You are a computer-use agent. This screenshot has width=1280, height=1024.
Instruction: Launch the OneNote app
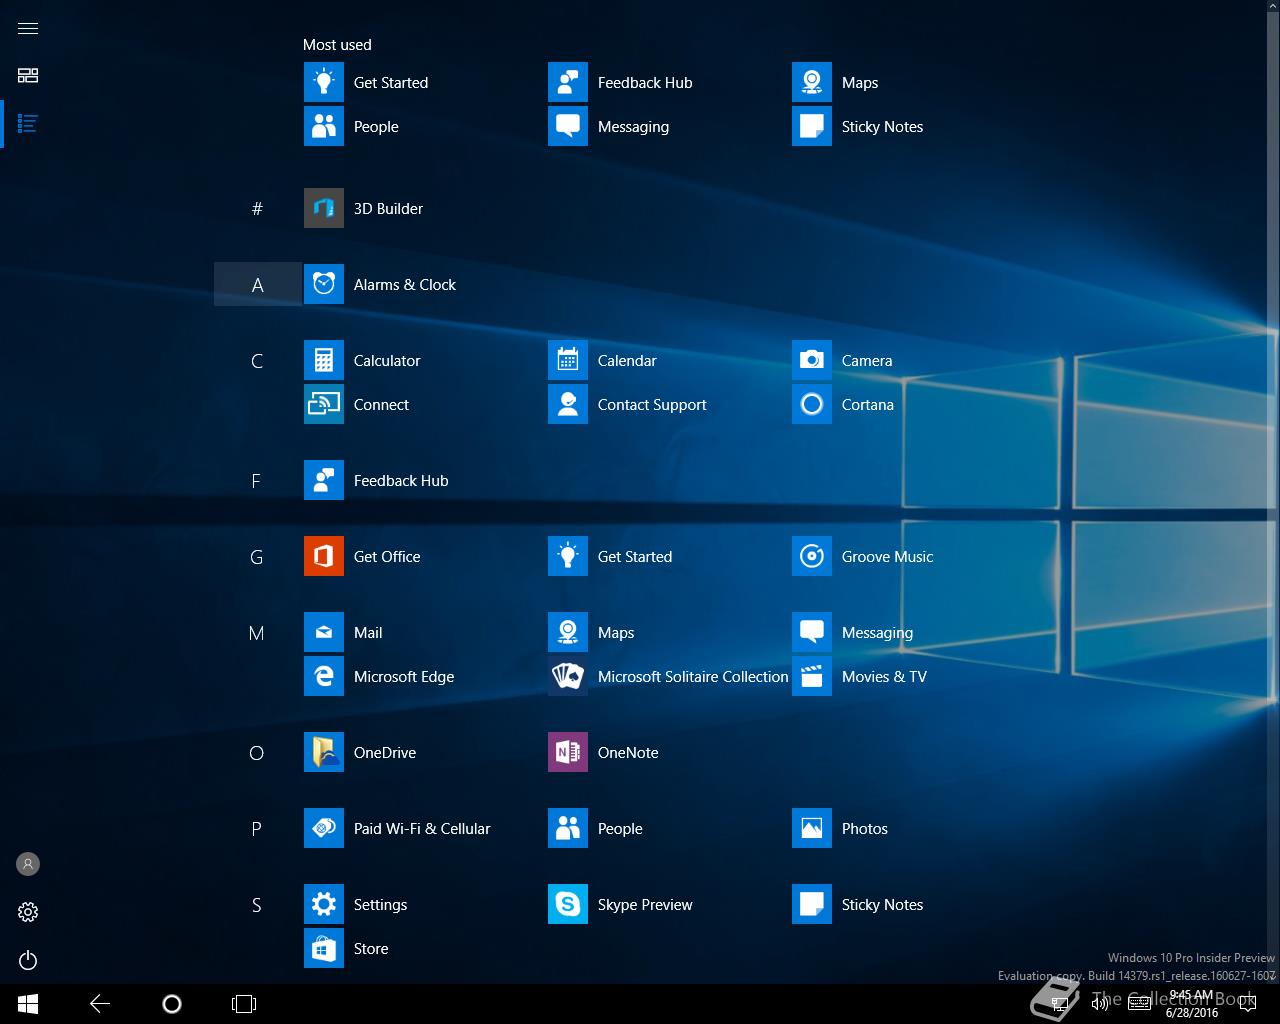coord(567,752)
